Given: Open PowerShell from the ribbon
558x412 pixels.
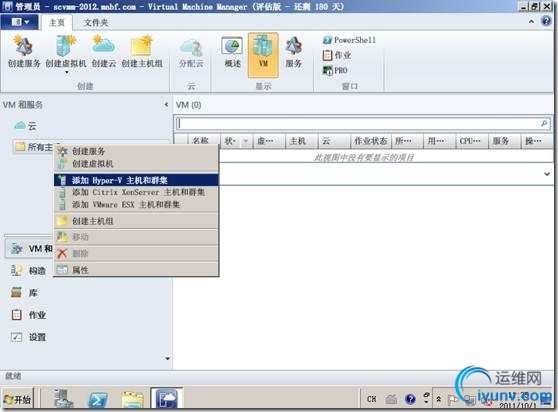Looking at the screenshot, I should click(x=349, y=40).
